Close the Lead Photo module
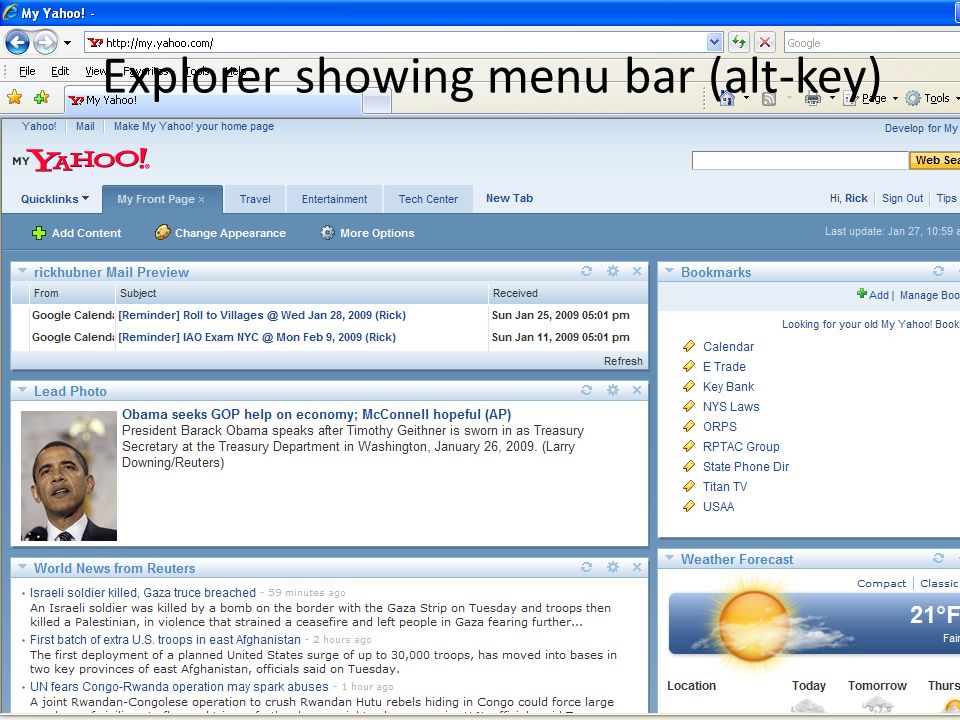Image resolution: width=960 pixels, height=720 pixels. point(637,390)
